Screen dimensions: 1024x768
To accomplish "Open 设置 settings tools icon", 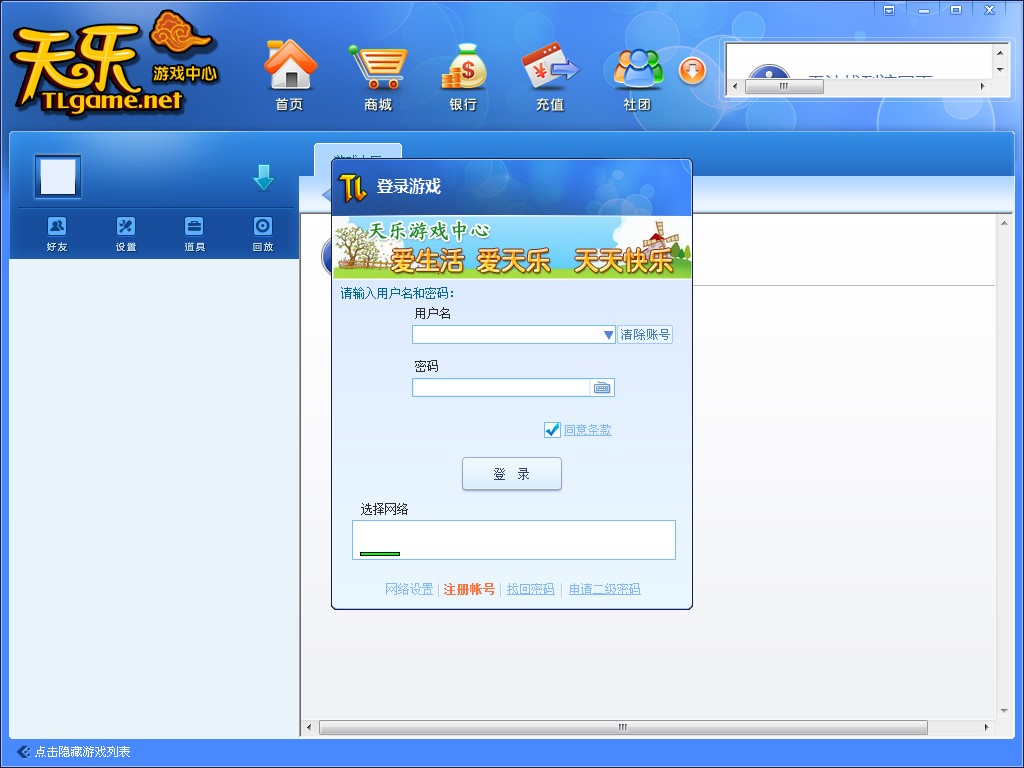I will tap(125, 226).
